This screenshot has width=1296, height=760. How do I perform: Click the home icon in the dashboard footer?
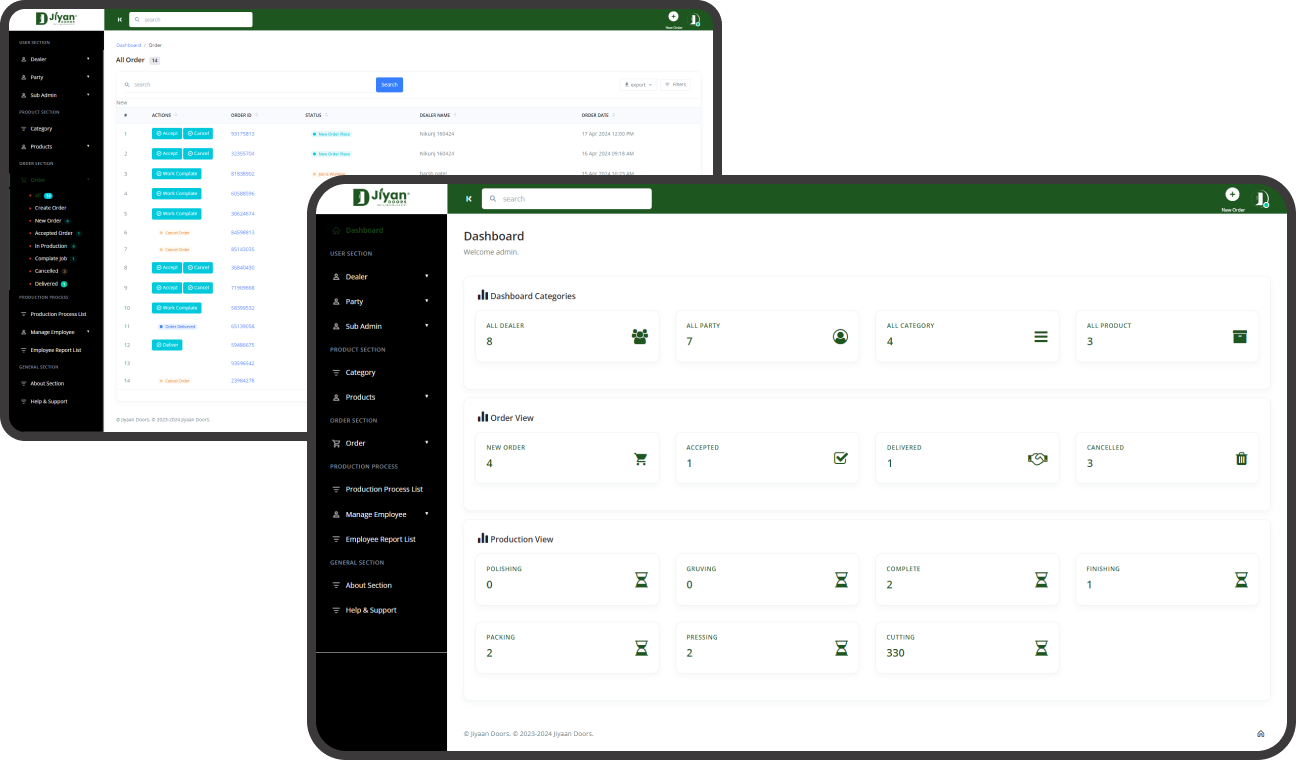(x=1260, y=734)
